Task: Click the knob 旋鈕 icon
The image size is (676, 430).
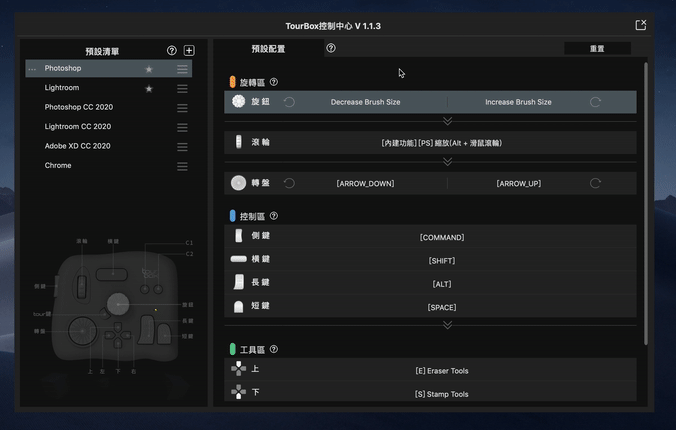Action: [x=238, y=101]
